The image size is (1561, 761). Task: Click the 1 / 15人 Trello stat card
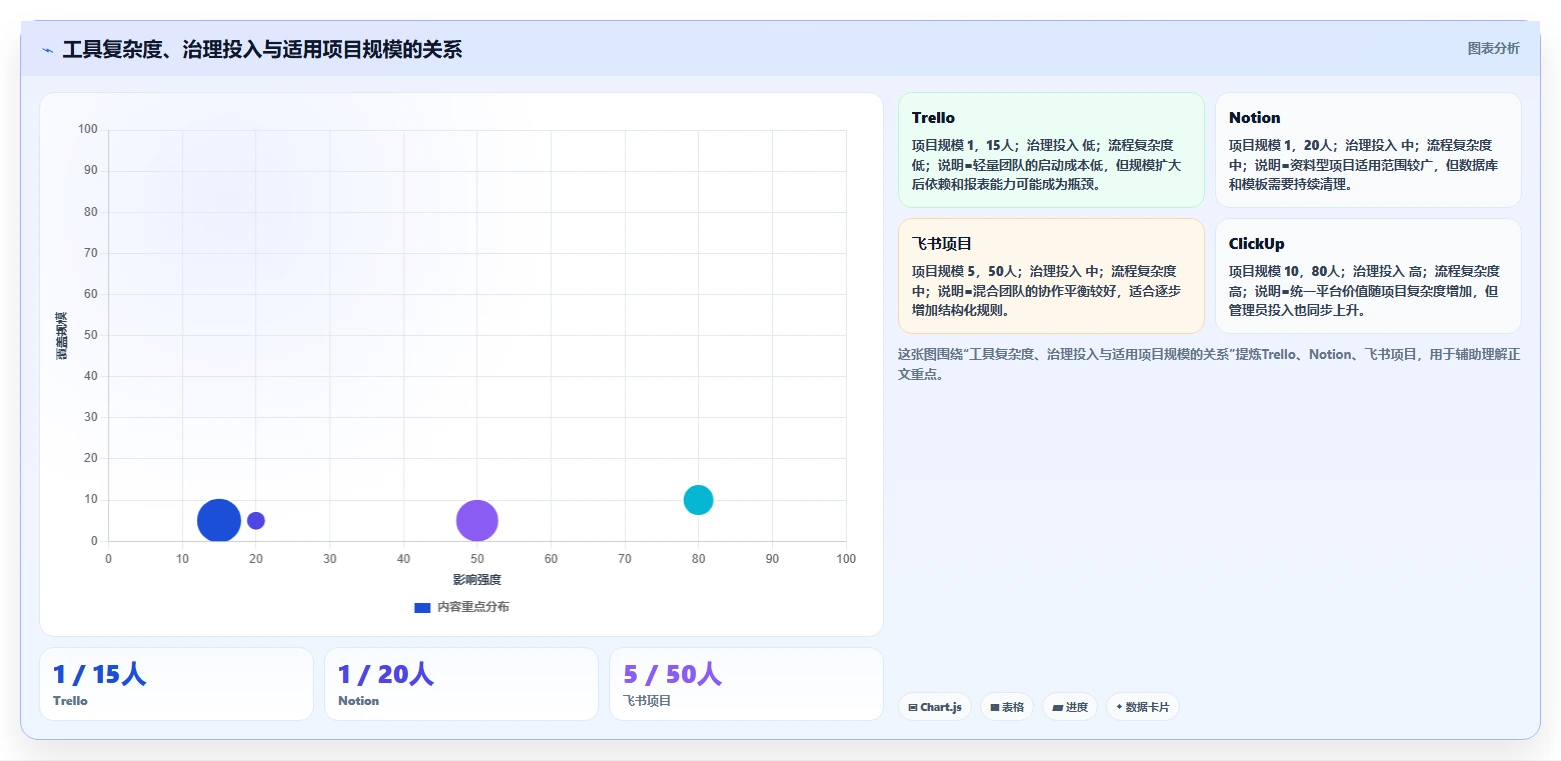(176, 684)
